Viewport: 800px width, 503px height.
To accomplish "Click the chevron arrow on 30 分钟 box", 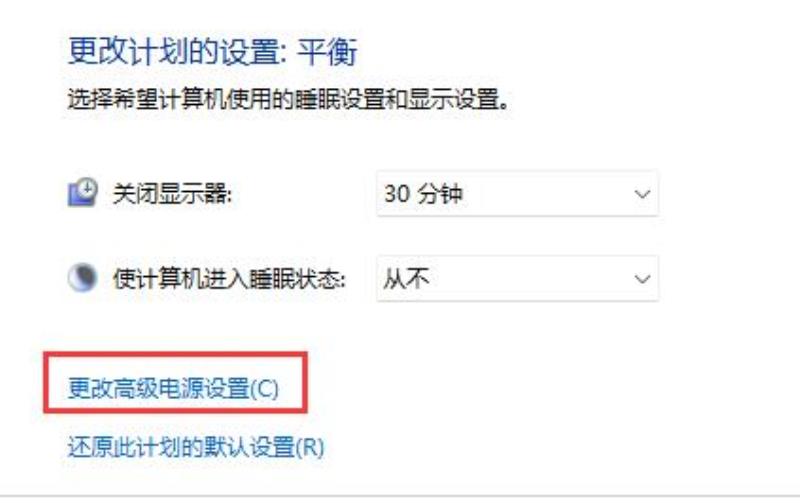I will point(642,194).
